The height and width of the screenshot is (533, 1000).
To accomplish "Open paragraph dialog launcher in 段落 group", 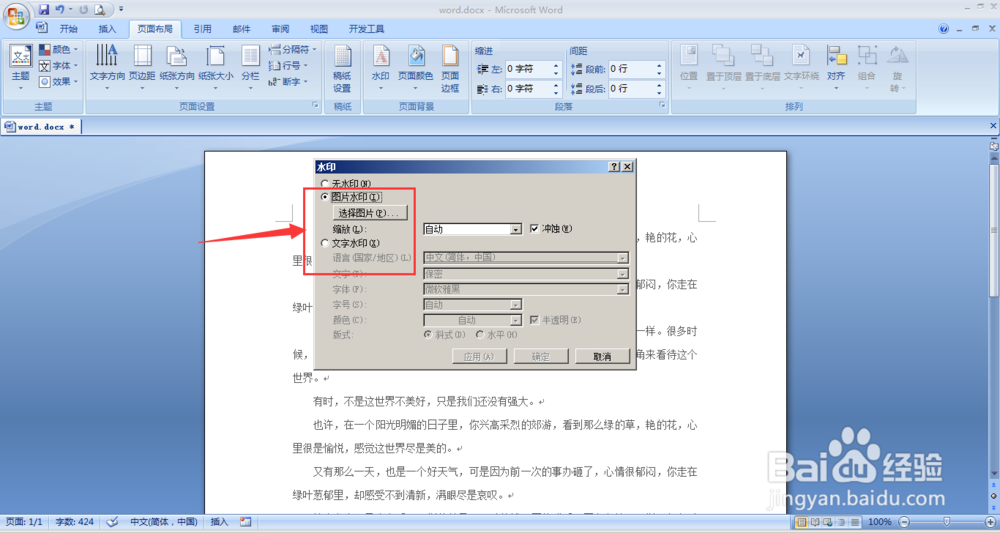I will pos(662,105).
